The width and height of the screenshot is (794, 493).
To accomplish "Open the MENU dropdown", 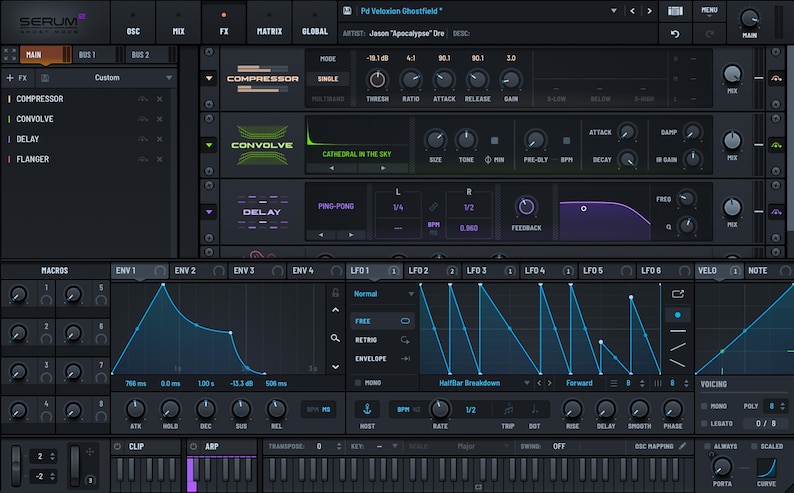I will (709, 11).
